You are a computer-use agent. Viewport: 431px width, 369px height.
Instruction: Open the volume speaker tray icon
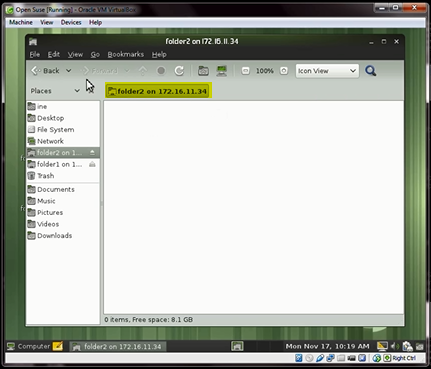pos(395,347)
